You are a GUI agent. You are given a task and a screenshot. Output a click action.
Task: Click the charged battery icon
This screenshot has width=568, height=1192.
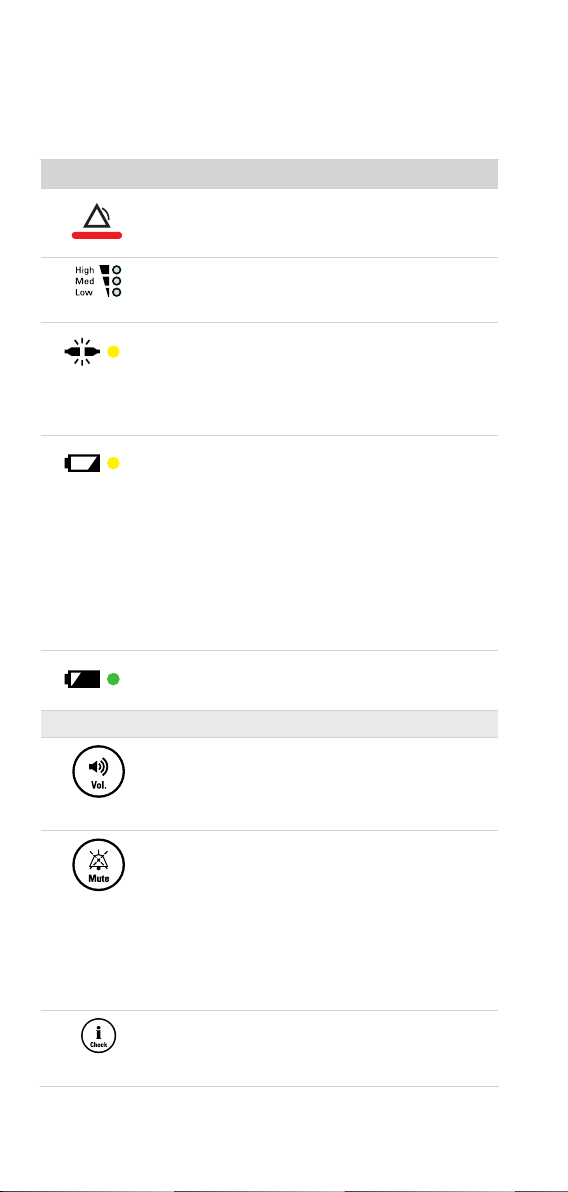82,680
